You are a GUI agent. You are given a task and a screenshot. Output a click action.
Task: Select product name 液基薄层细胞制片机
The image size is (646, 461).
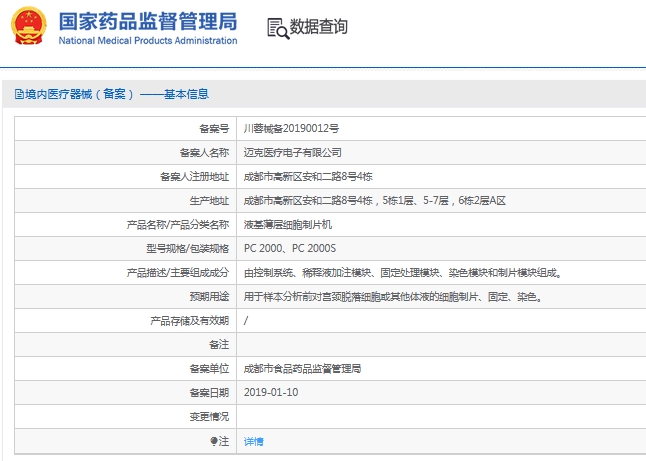tap(288, 225)
